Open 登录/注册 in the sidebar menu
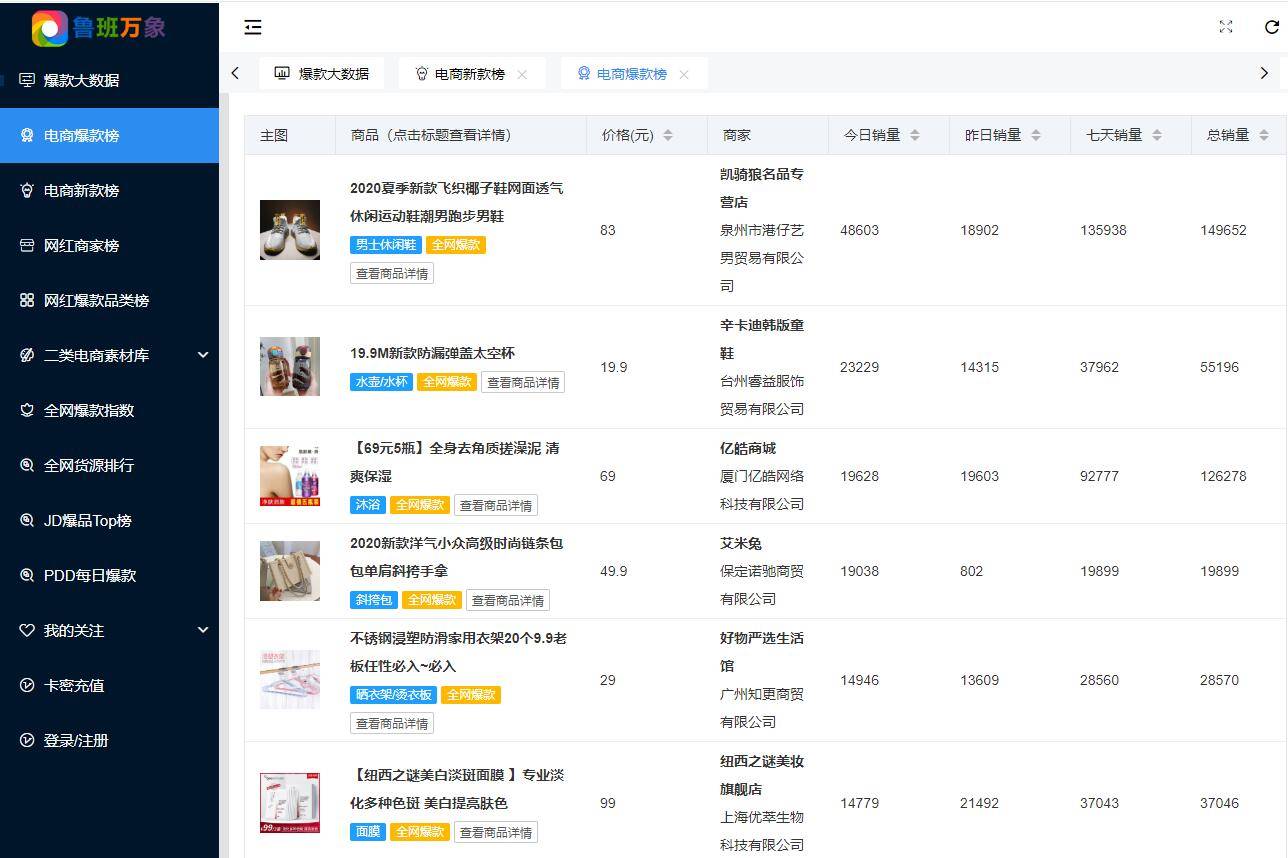The image size is (1288, 858). (109, 740)
